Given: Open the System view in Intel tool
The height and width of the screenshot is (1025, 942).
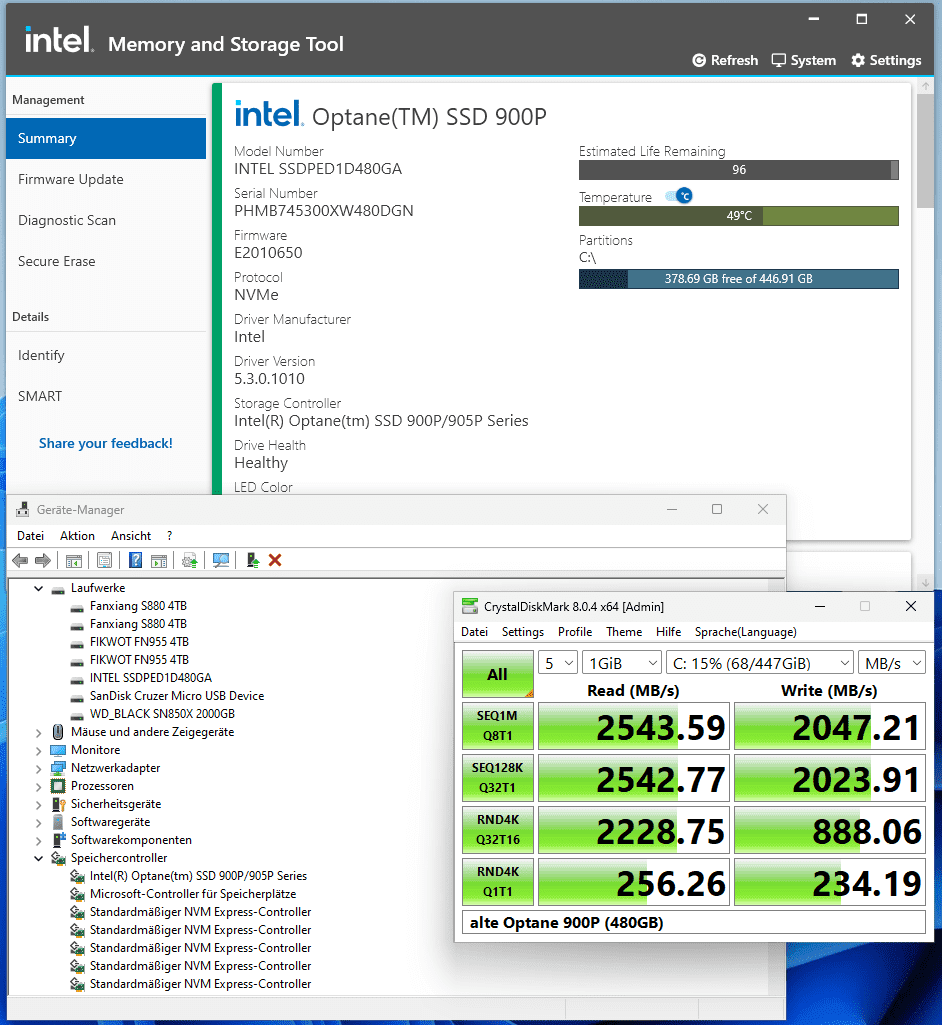Looking at the screenshot, I should click(803, 60).
